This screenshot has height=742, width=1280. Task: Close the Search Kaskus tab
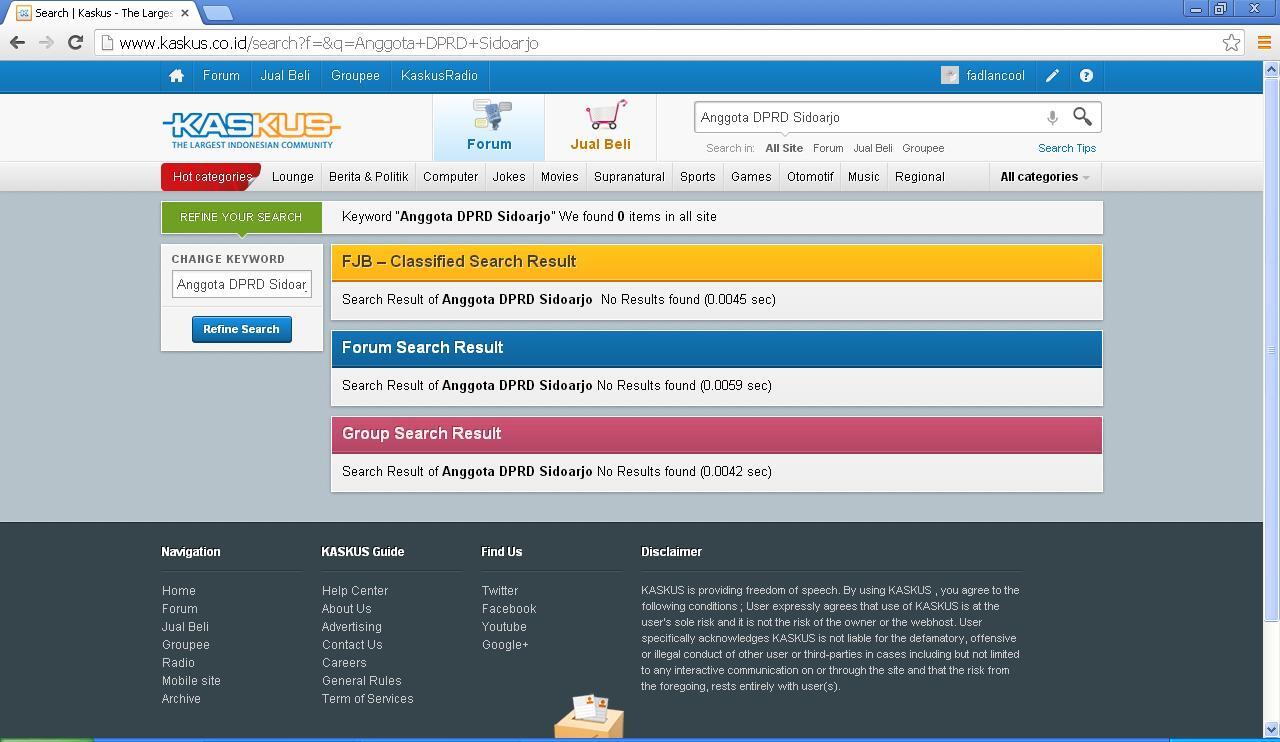click(x=185, y=13)
